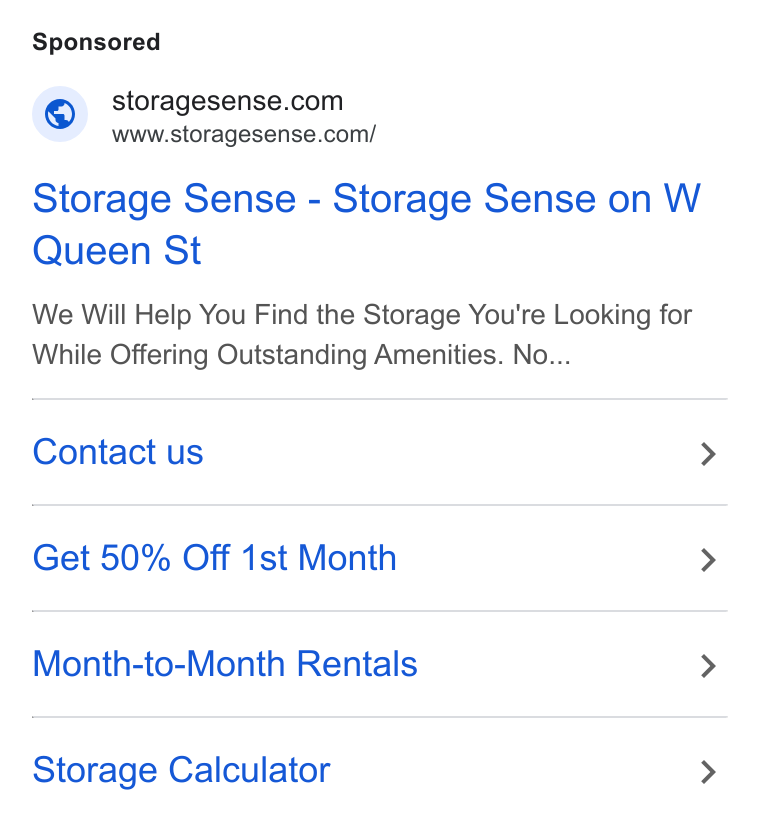Viewport: 760px width, 822px height.
Task: Click the truncated 'No...' description ending
Action: pyautogui.click(x=541, y=355)
